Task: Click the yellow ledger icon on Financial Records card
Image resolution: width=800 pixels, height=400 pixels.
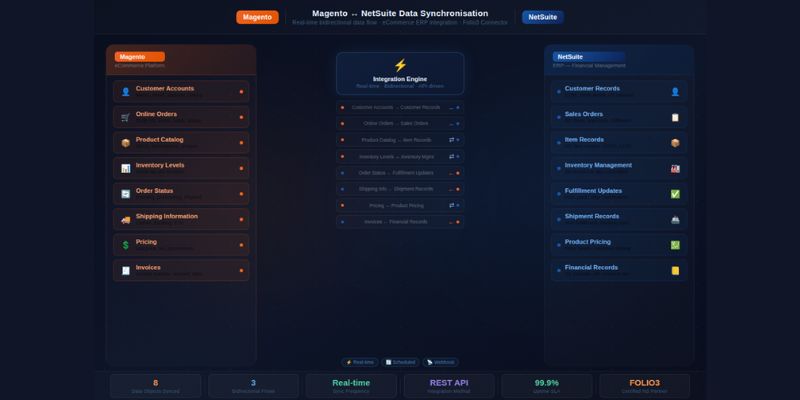Action: point(675,271)
